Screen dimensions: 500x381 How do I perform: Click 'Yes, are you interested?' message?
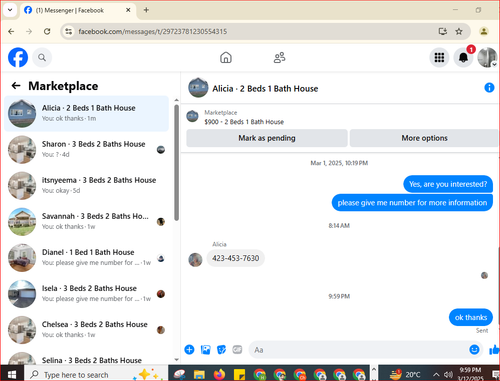[x=448, y=184]
